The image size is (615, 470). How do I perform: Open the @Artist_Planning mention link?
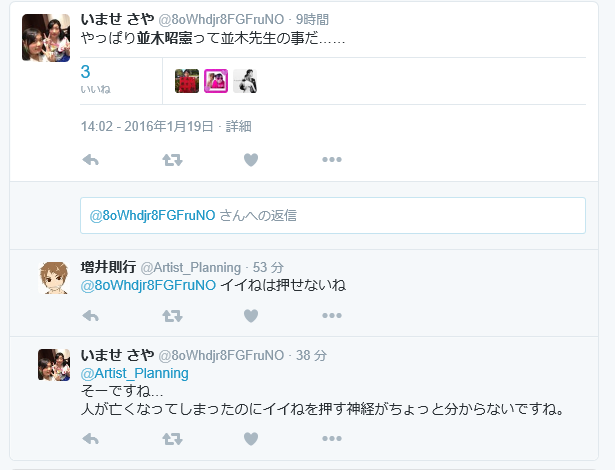coord(135,373)
